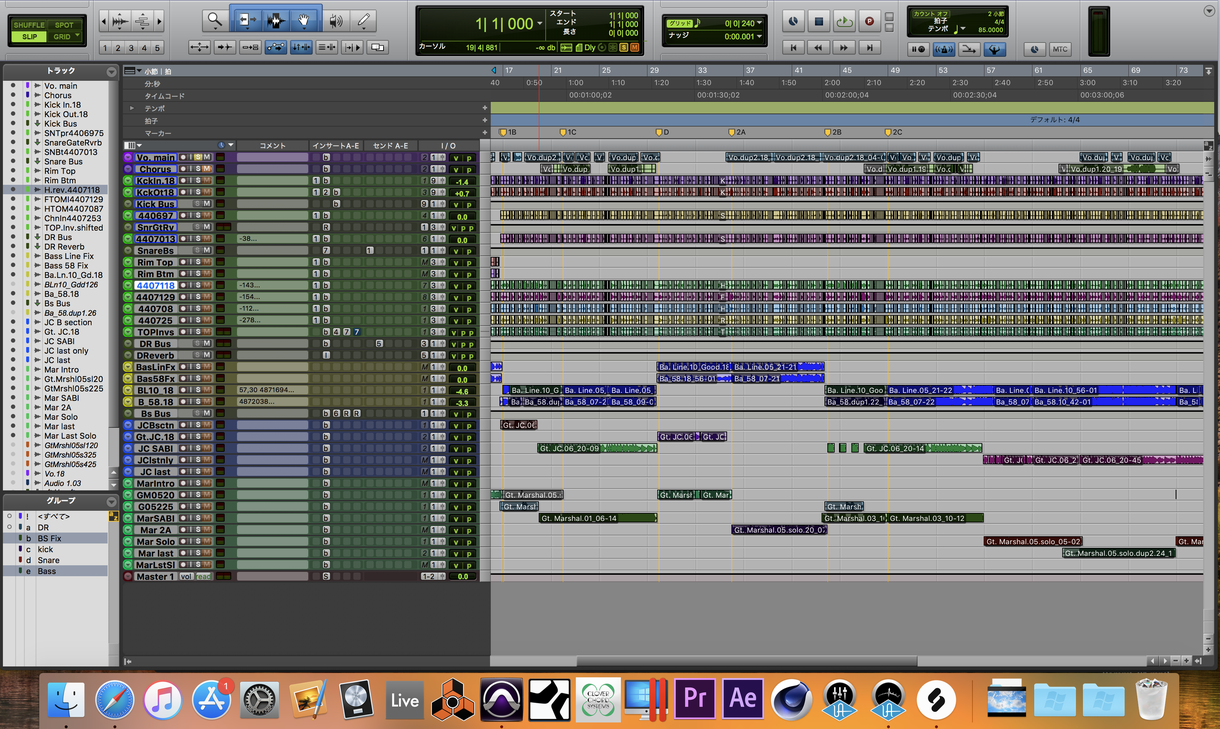
Task: Open the Group list header dropdown menu
Action: pos(111,500)
